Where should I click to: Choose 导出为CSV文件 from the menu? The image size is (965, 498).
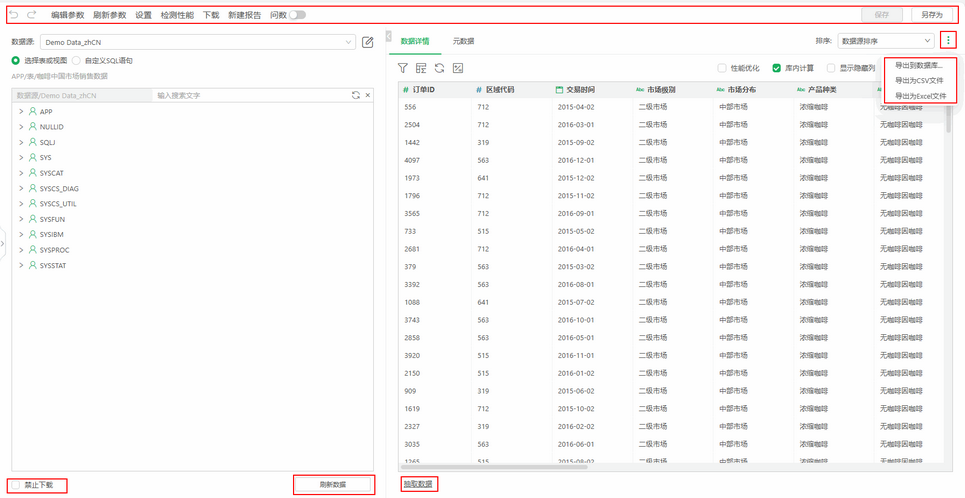coord(919,80)
